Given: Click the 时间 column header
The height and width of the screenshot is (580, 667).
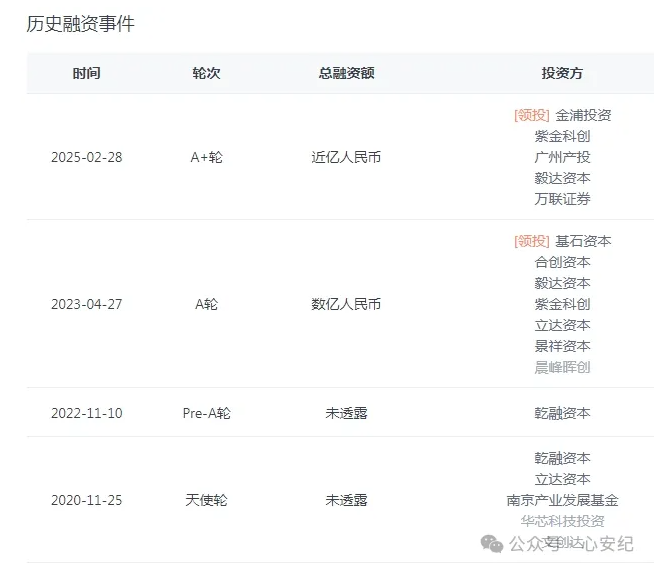Looking at the screenshot, I should pyautogui.click(x=86, y=73).
